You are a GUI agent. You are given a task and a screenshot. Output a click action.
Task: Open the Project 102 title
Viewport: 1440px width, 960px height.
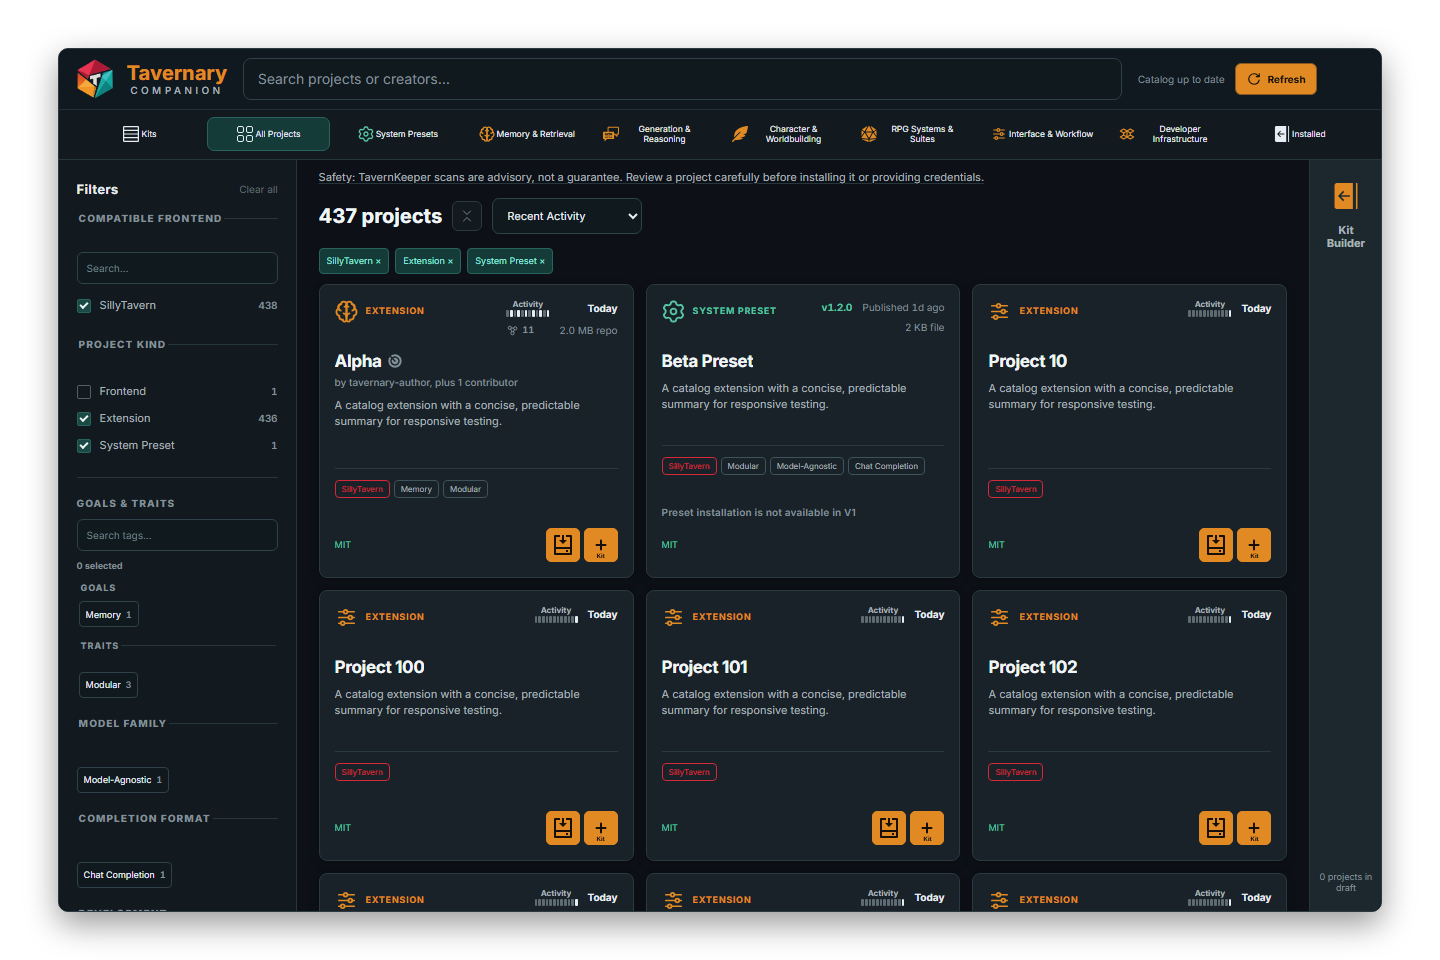(x=1032, y=667)
